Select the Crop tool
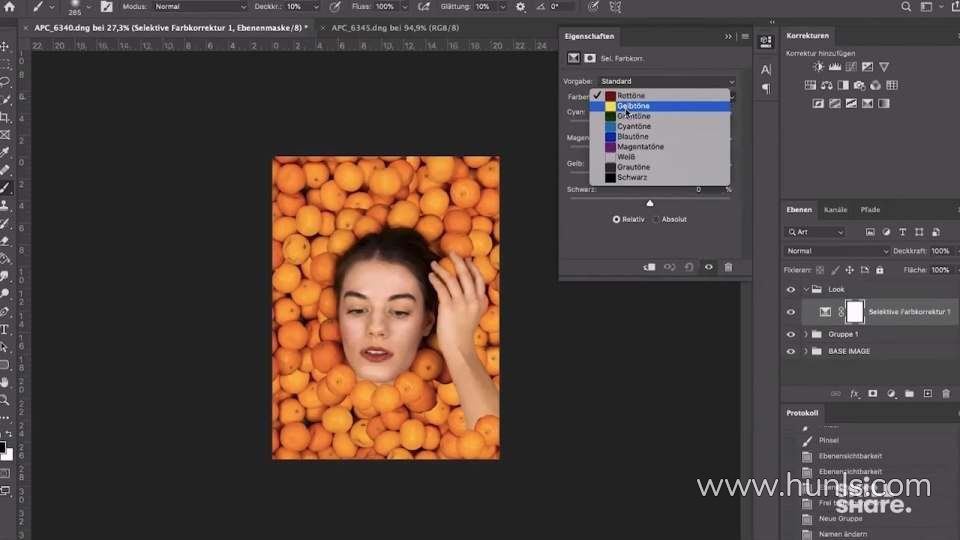 [x=5, y=117]
